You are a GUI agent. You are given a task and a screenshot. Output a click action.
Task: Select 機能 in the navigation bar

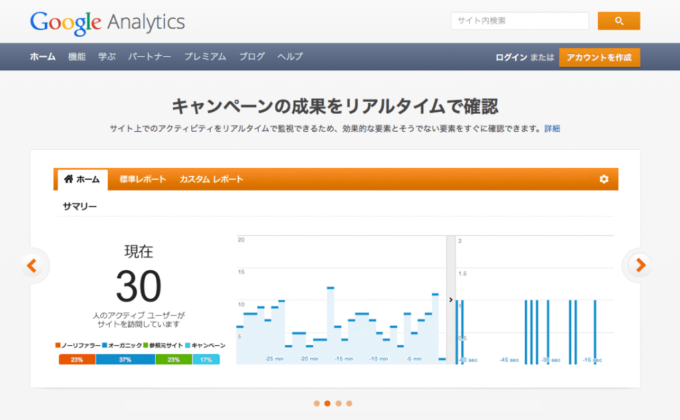click(76, 57)
